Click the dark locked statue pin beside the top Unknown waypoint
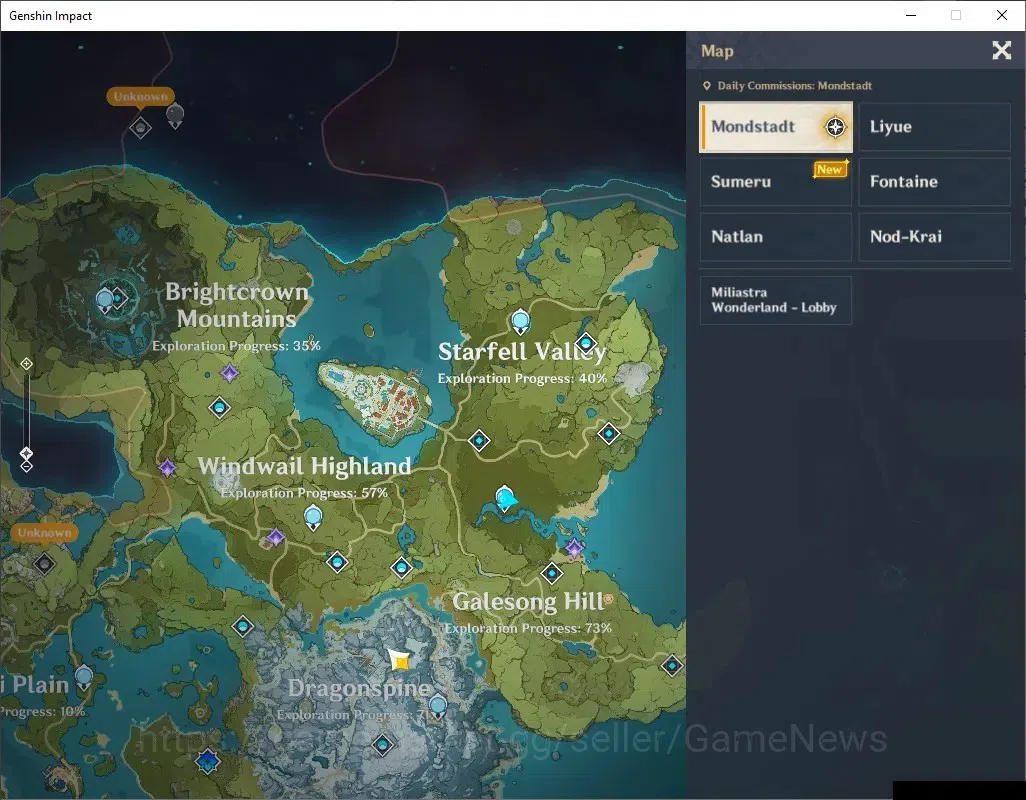The image size is (1026, 800). (175, 116)
